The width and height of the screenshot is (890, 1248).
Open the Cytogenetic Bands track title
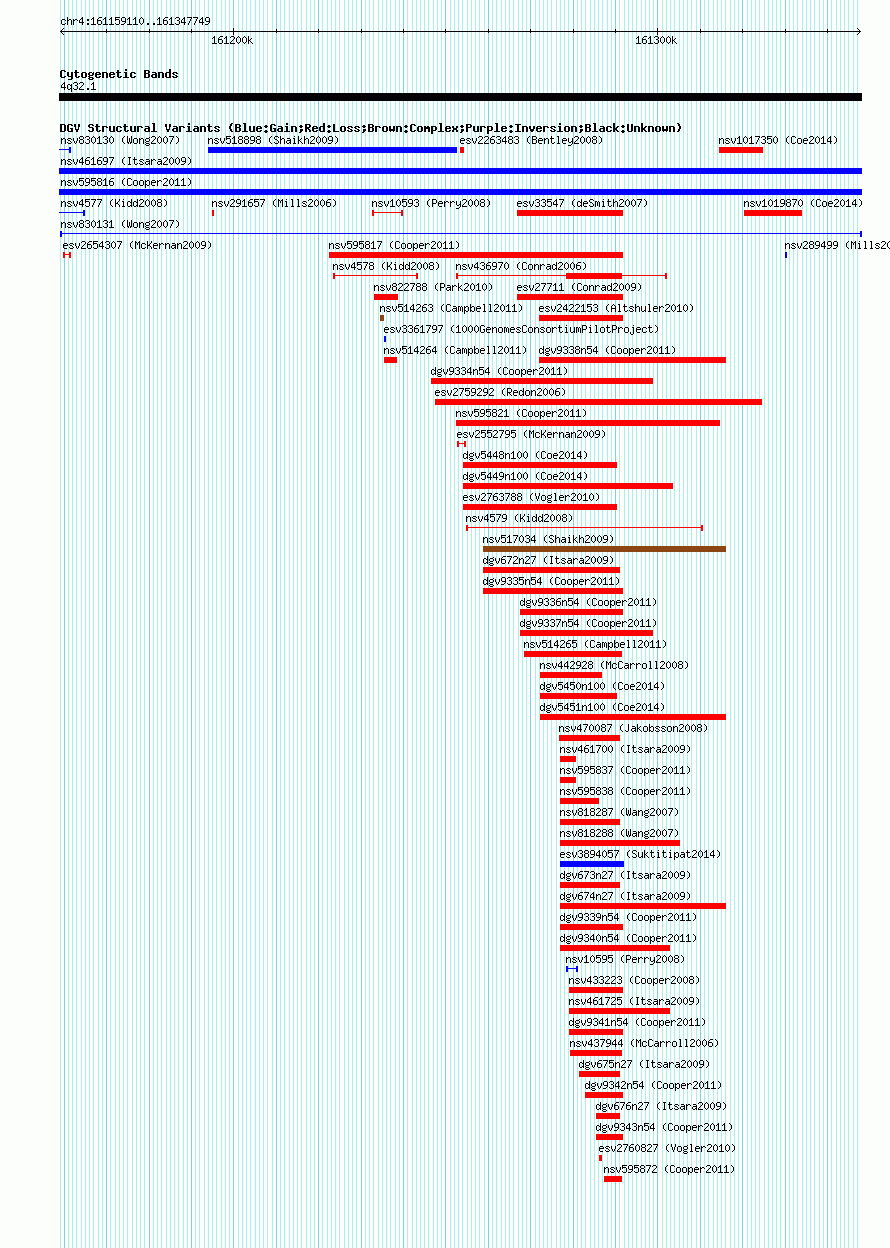[119, 74]
